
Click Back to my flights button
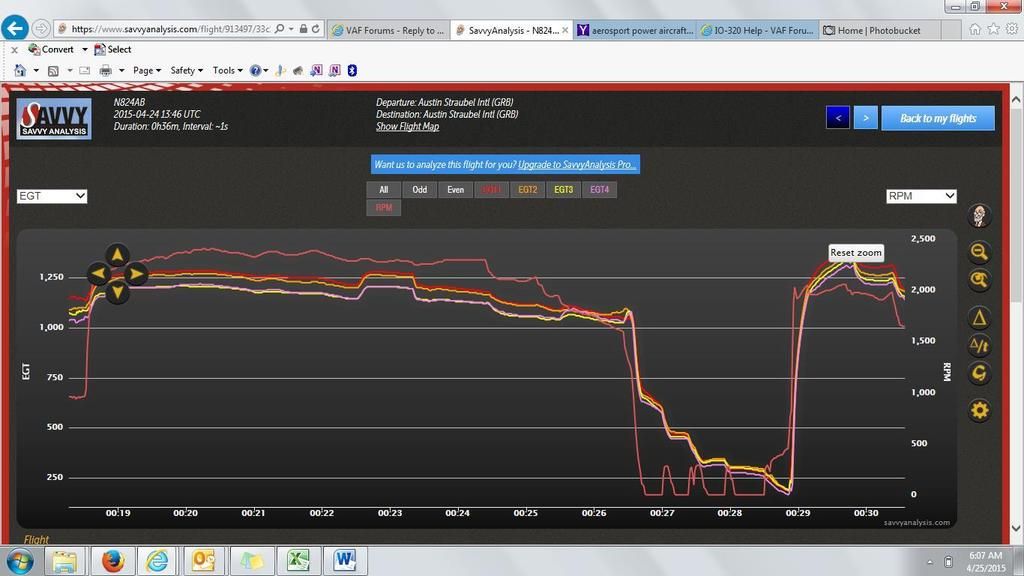click(937, 118)
